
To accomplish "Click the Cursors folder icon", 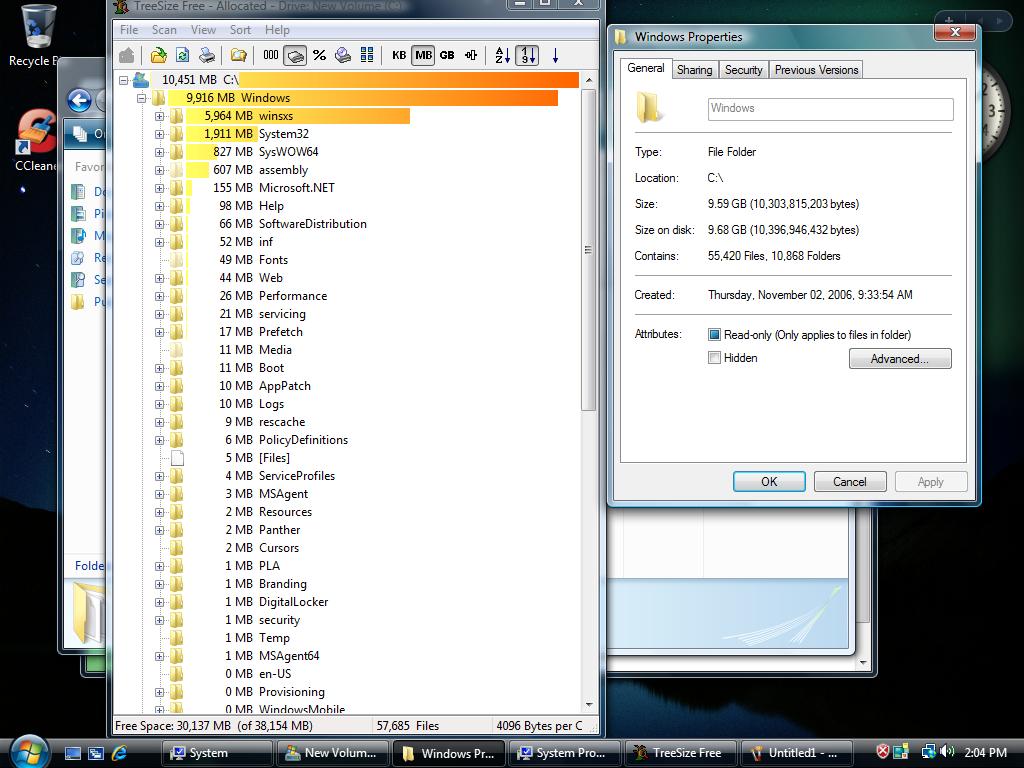I will (x=176, y=548).
